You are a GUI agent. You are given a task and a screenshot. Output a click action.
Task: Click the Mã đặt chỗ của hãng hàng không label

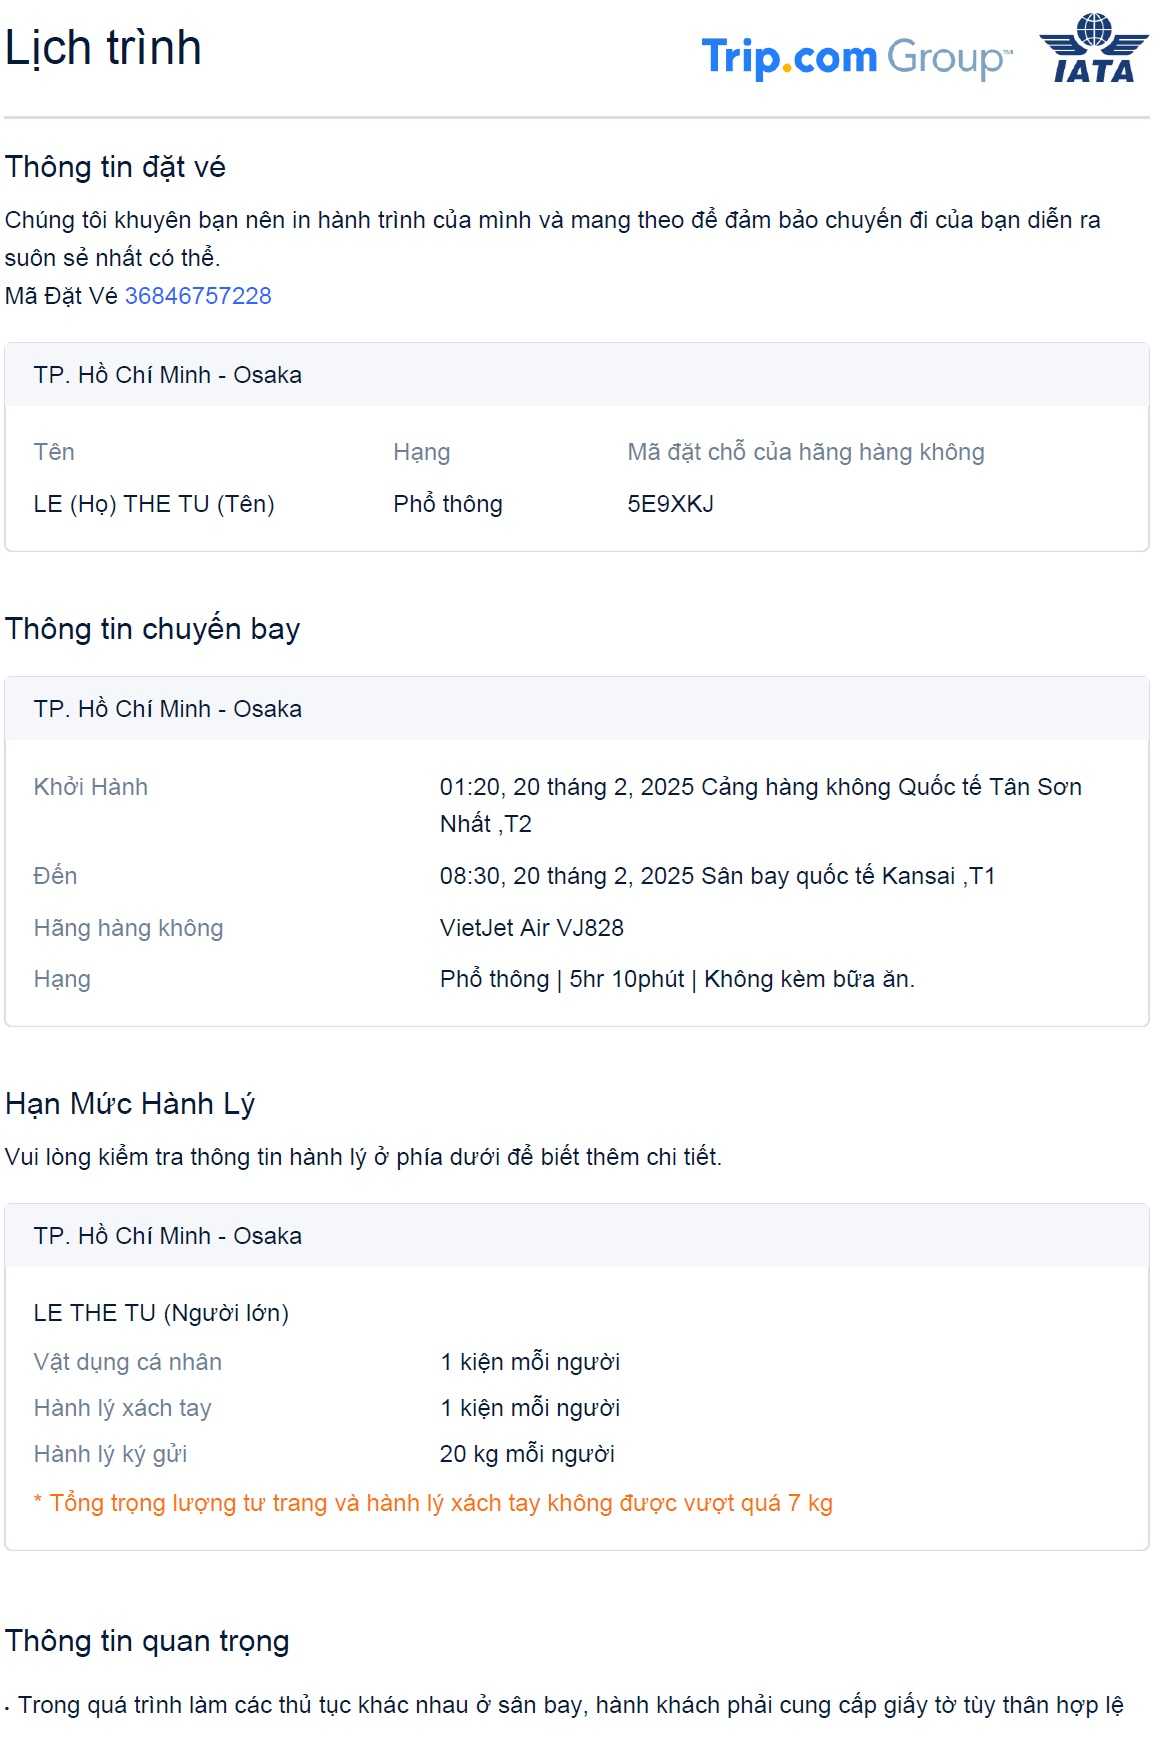(805, 452)
